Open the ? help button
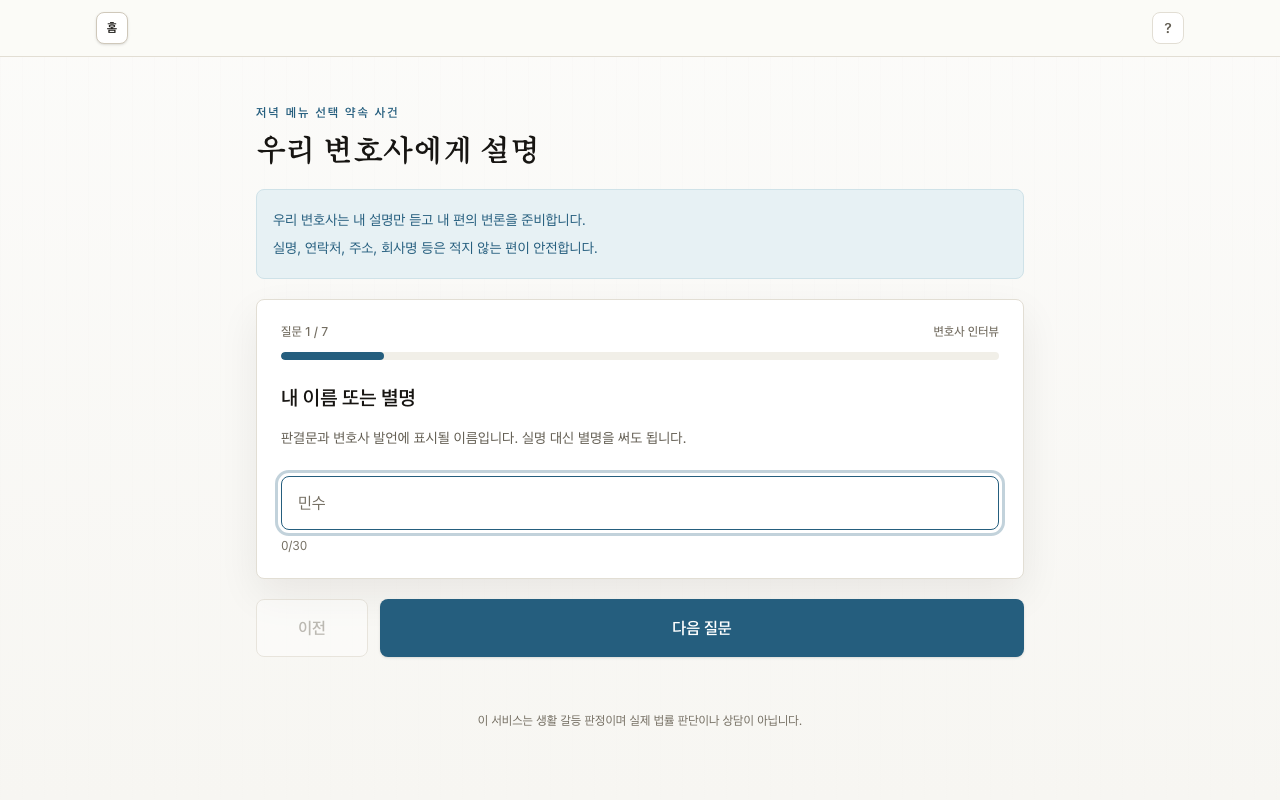This screenshot has width=1280, height=800. (1168, 28)
